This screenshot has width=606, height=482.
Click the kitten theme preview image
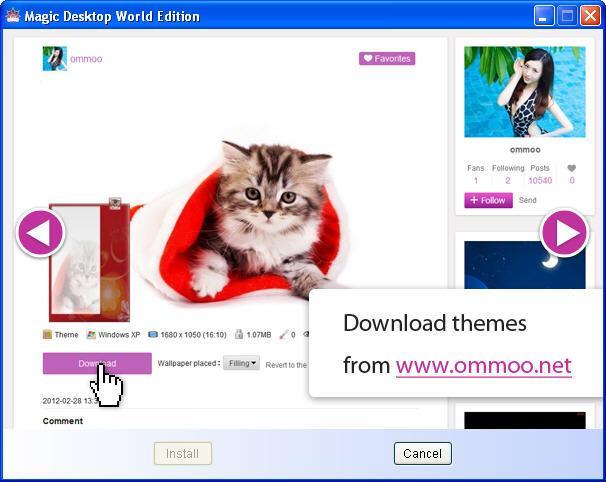(247, 222)
